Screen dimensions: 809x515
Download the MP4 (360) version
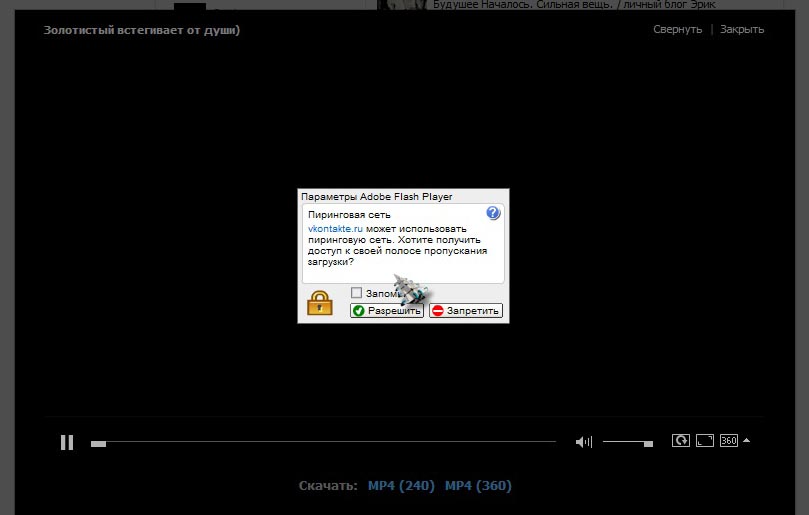(x=477, y=486)
